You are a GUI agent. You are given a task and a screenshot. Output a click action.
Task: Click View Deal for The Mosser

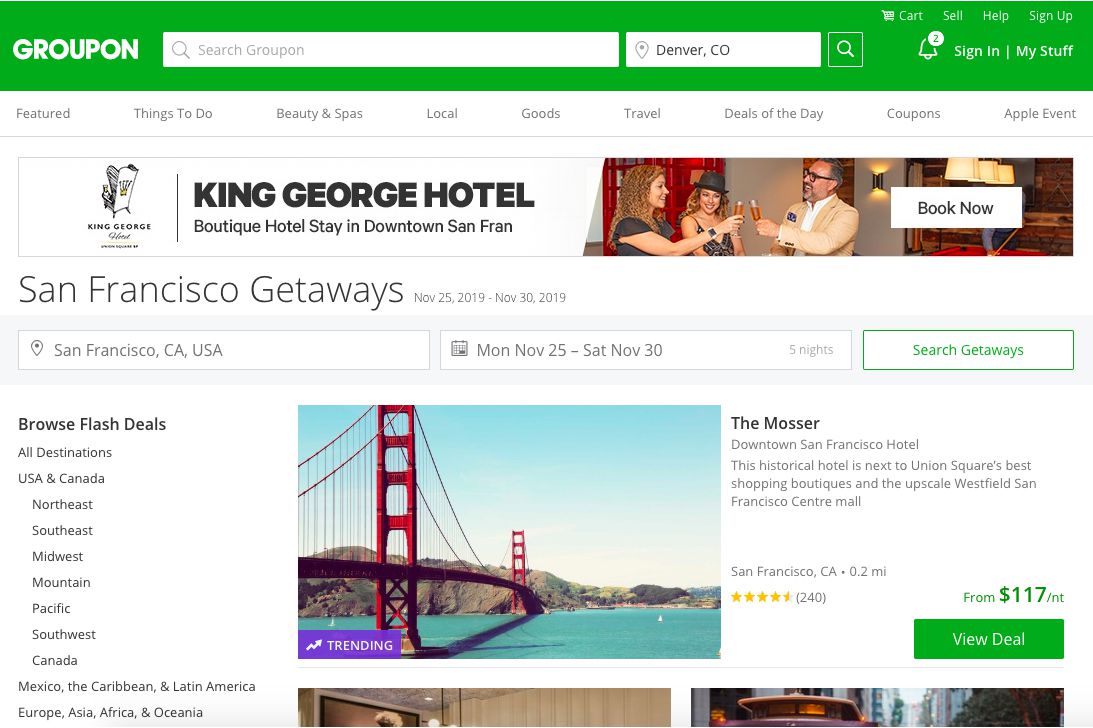click(988, 639)
